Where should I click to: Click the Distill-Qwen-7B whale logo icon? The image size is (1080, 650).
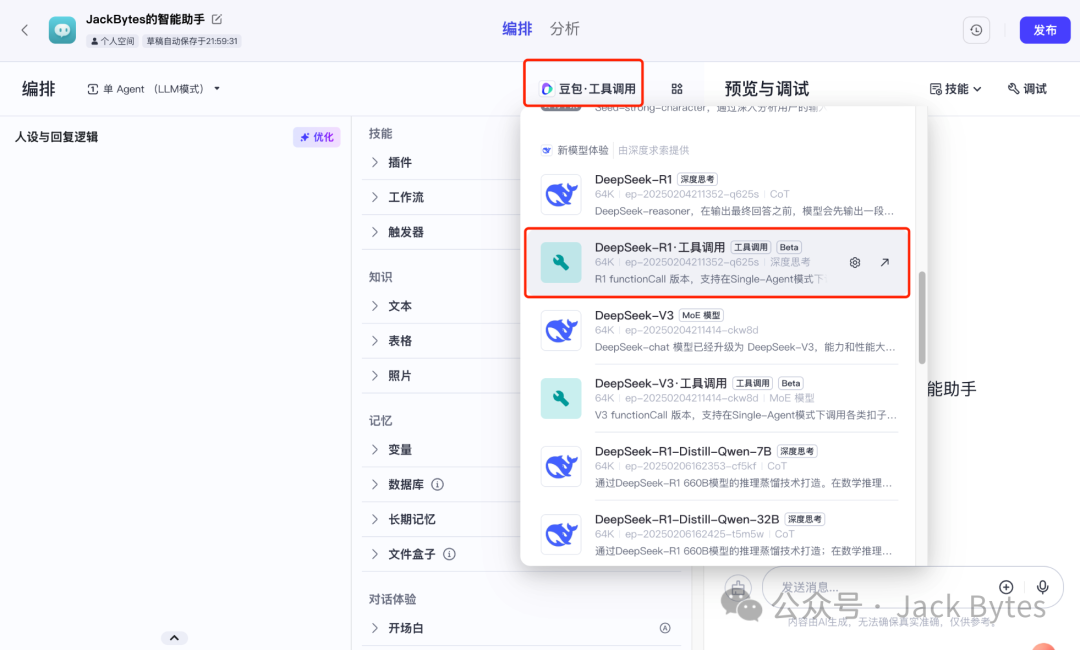pyautogui.click(x=561, y=467)
